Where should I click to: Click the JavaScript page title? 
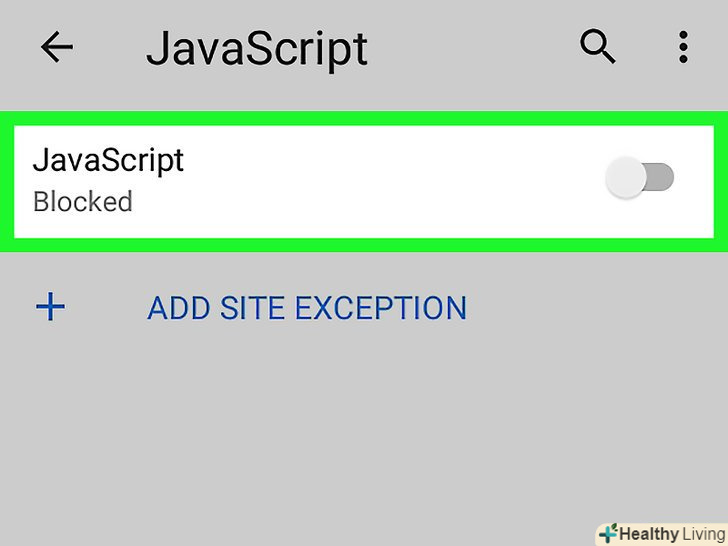click(x=257, y=48)
